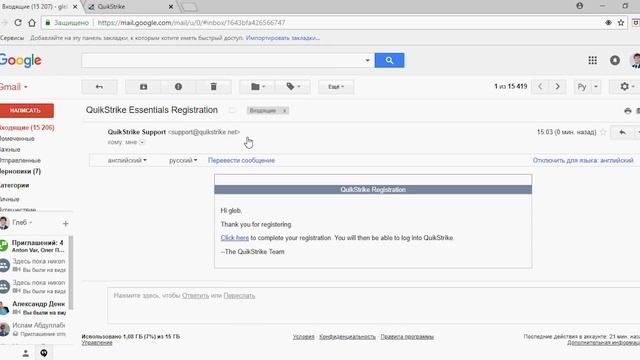640x360 pixels.
Task: Open 'Правила программы' footer link
Action: pos(407,337)
